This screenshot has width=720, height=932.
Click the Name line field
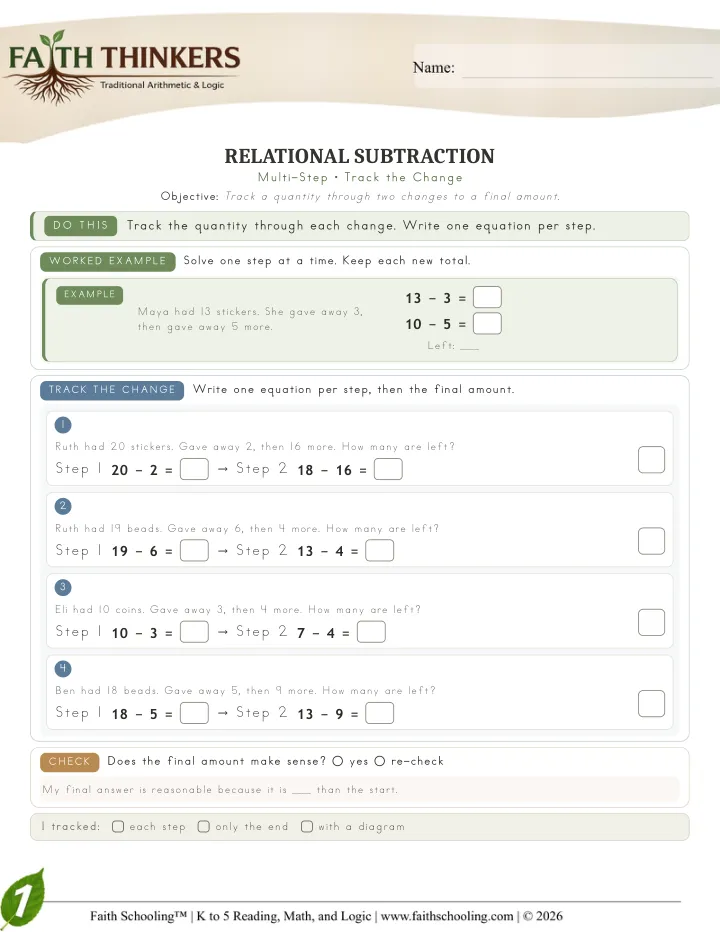point(587,68)
